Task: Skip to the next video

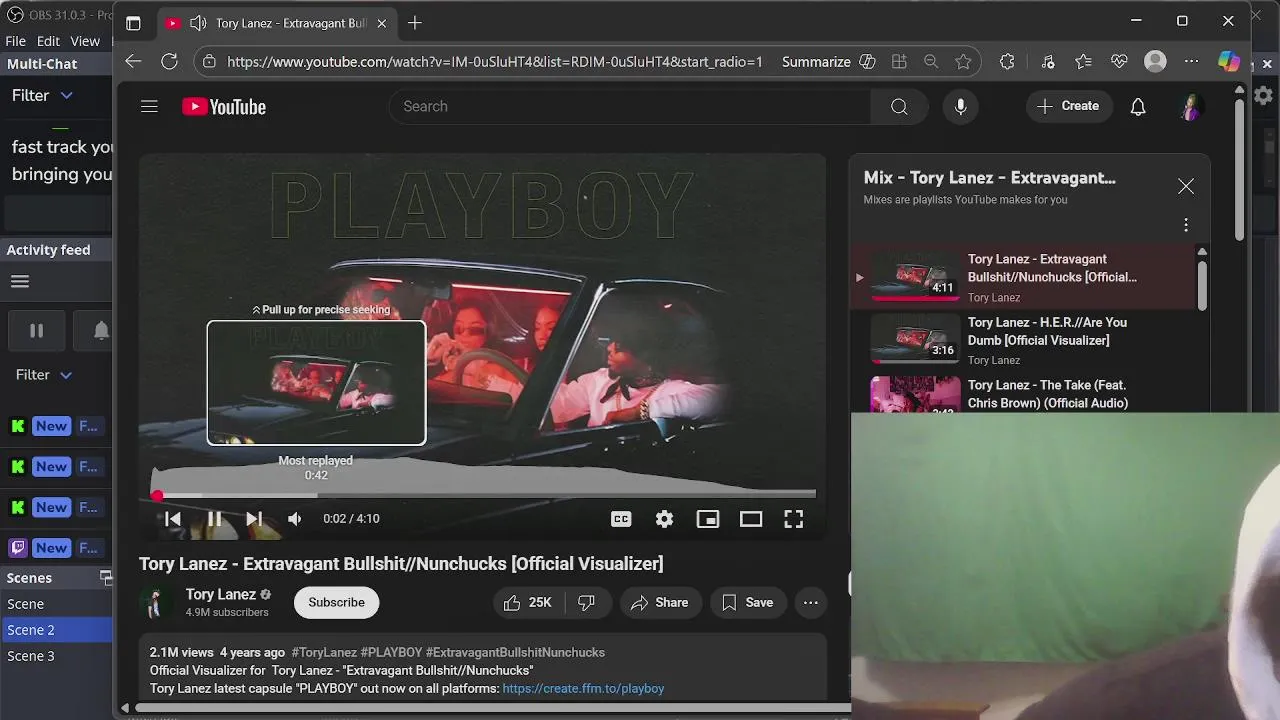Action: pyautogui.click(x=254, y=519)
